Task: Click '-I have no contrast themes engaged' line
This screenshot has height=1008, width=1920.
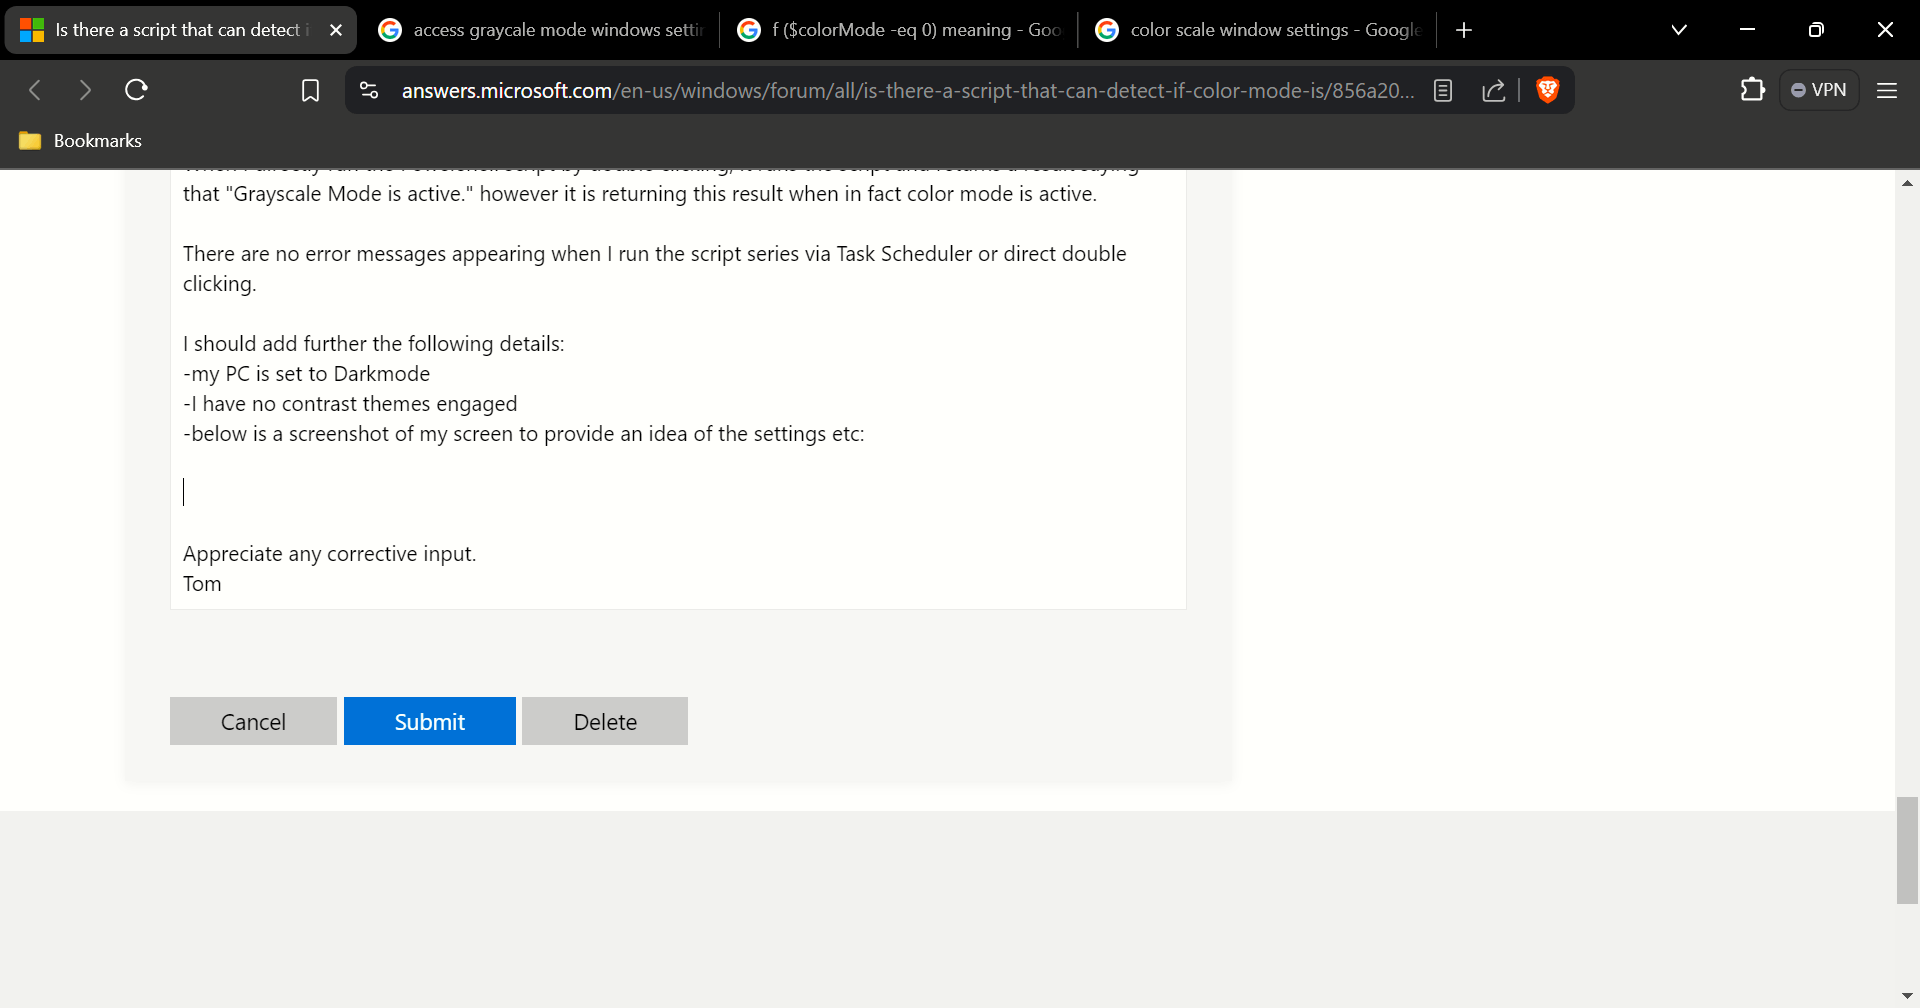Action: click(350, 404)
